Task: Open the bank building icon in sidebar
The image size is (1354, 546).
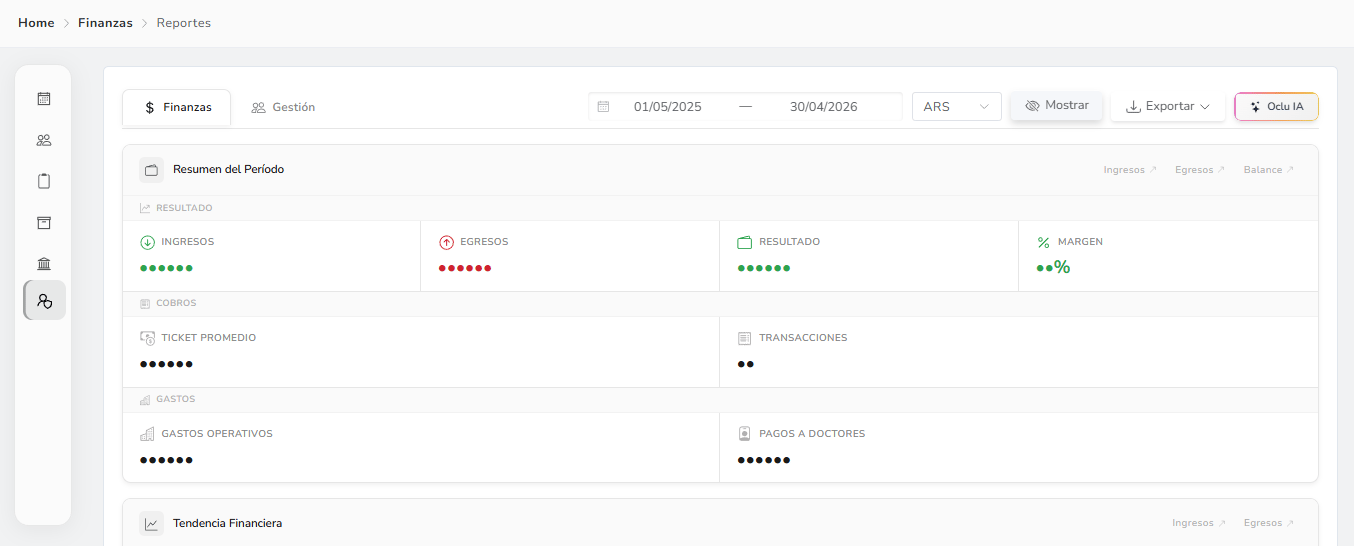Action: (44, 263)
